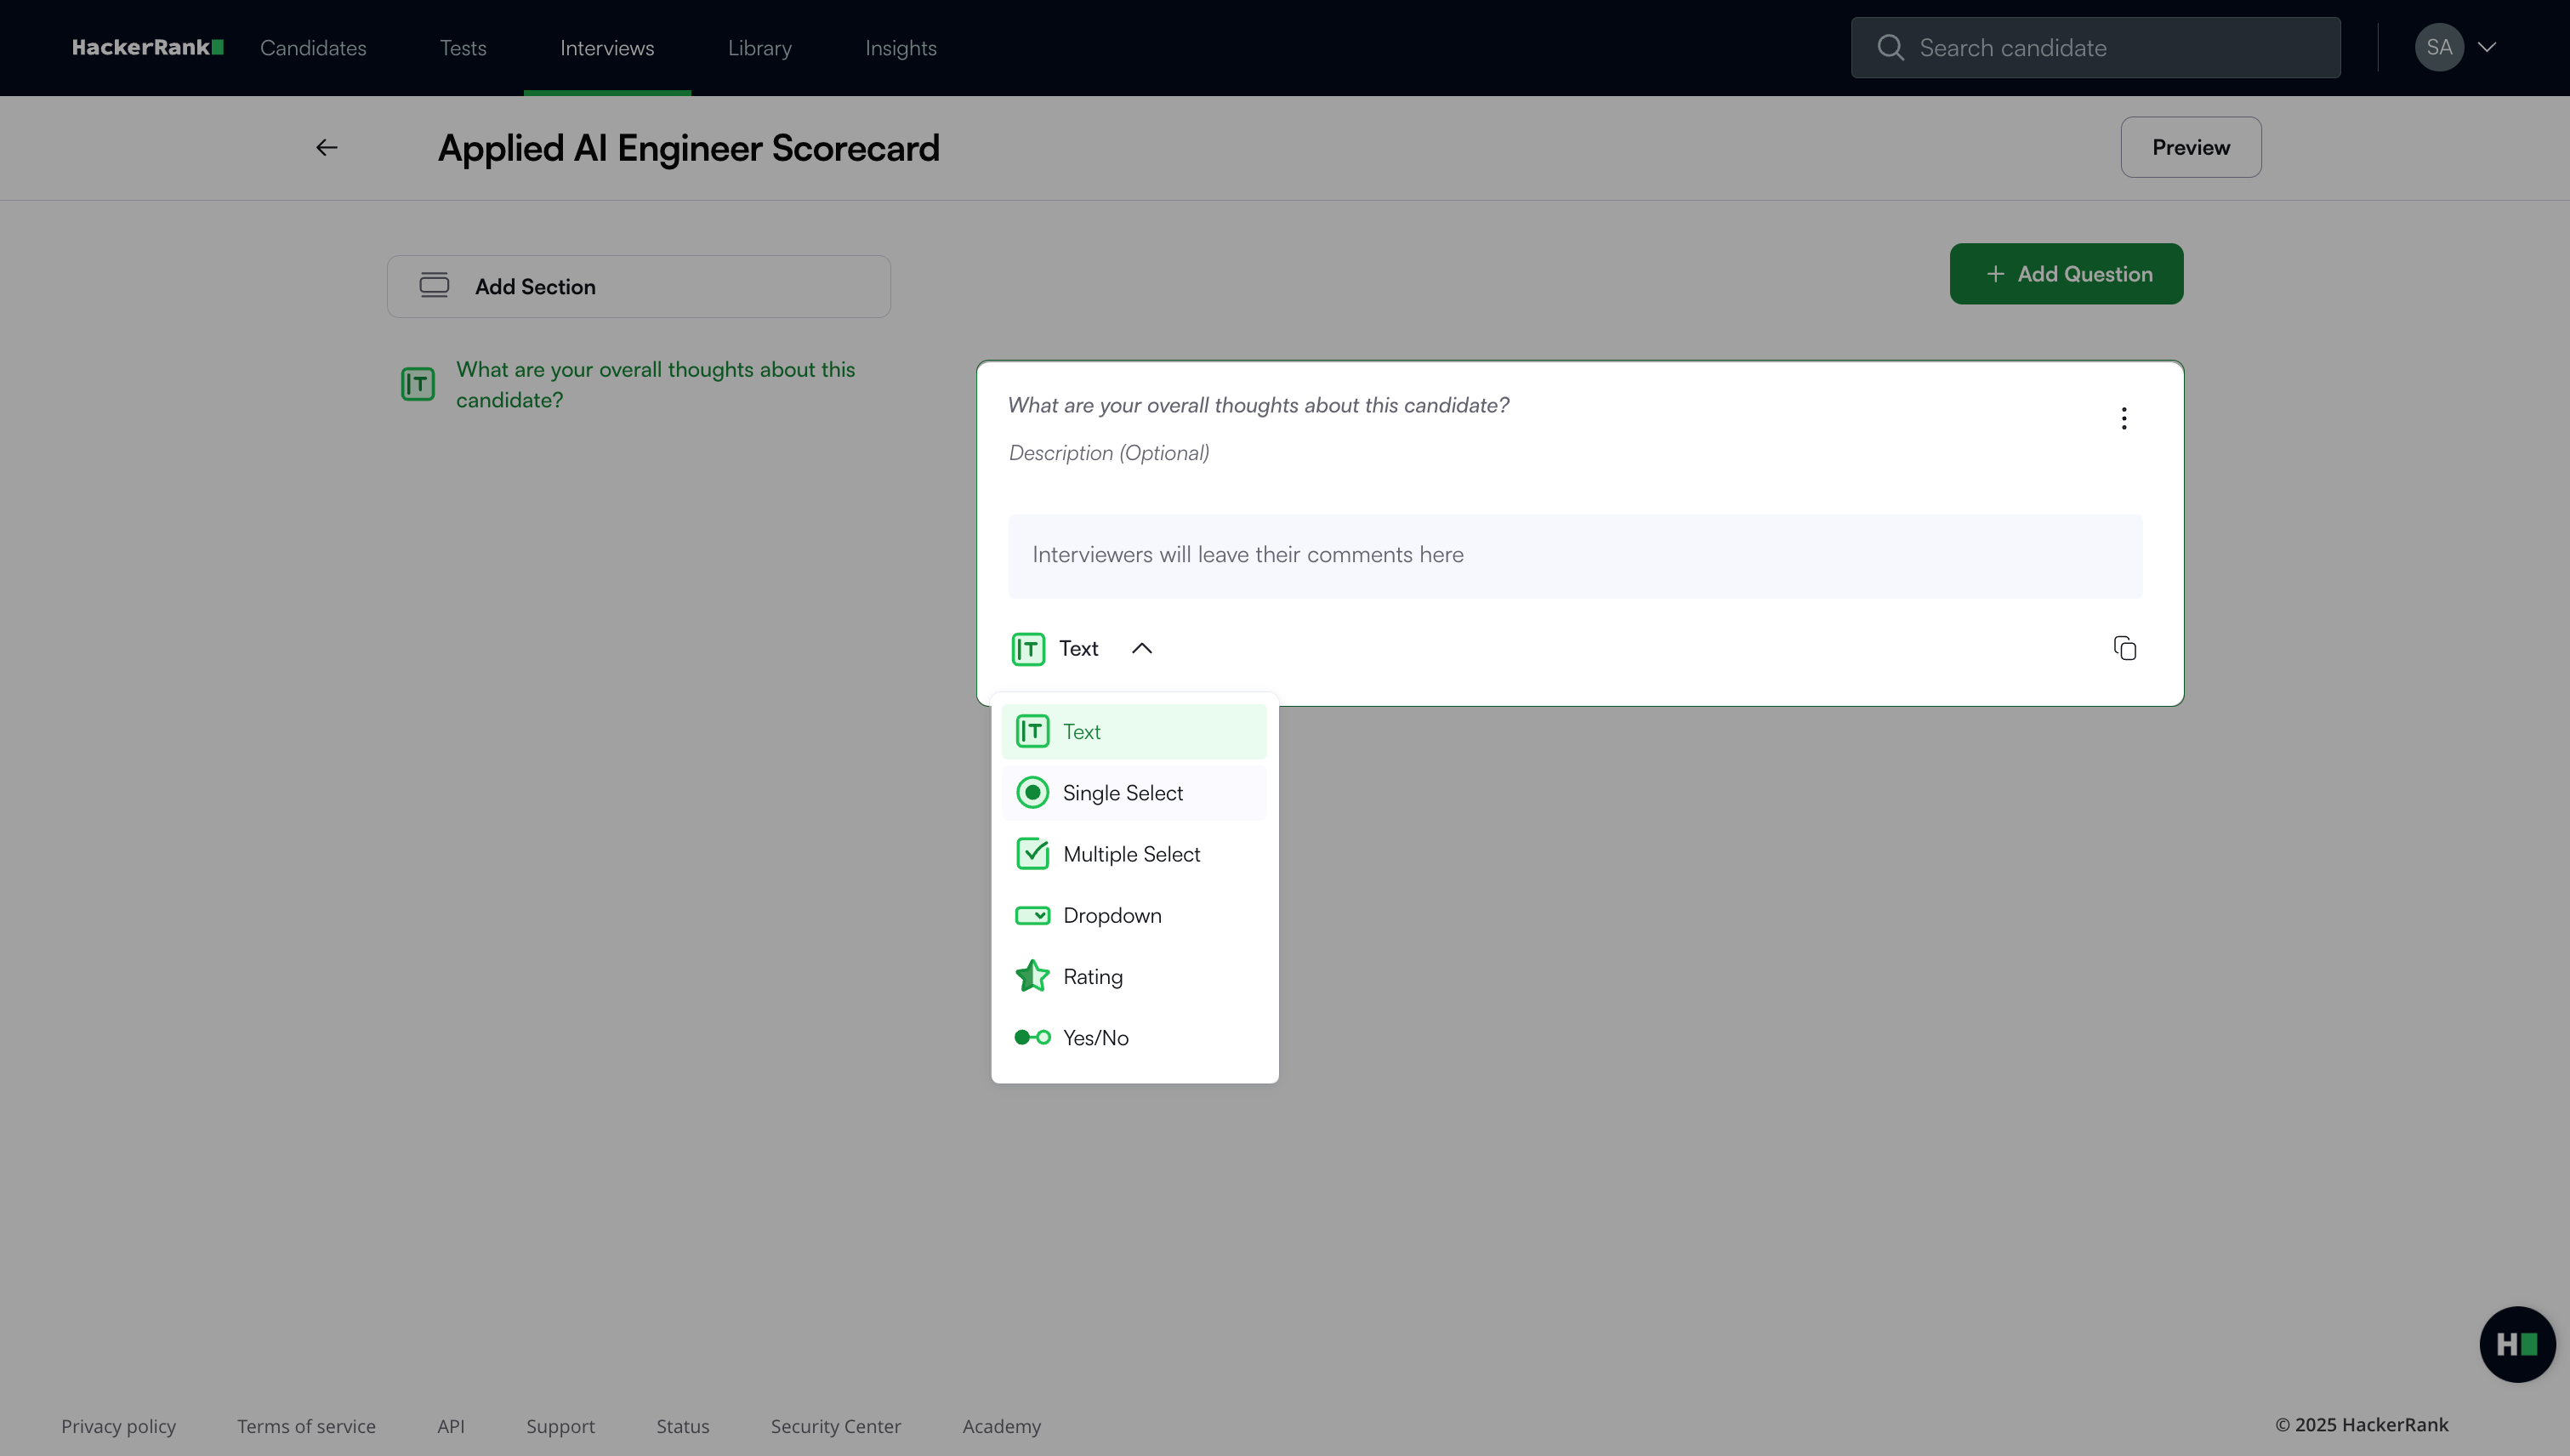
Task: Collapse the Text question type dropdown
Action: click(1141, 648)
